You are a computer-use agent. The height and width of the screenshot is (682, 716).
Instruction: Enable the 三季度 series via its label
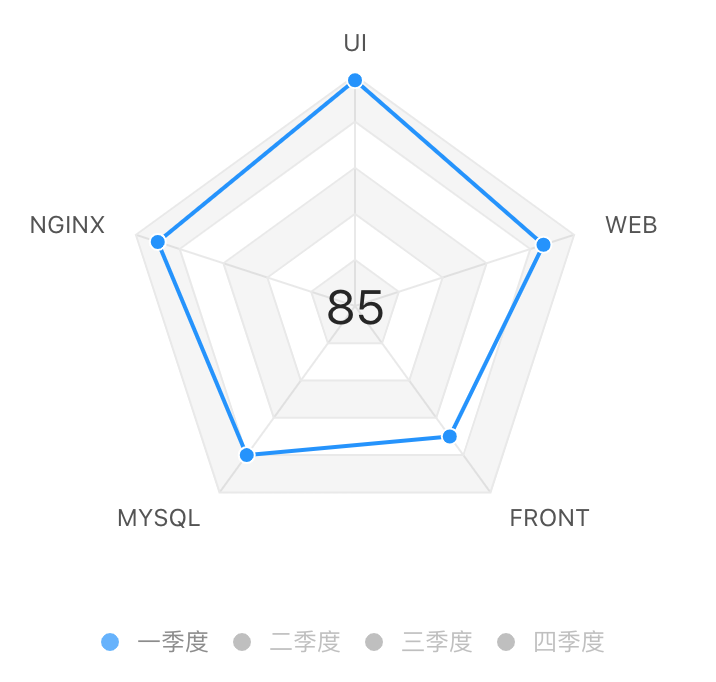[437, 642]
